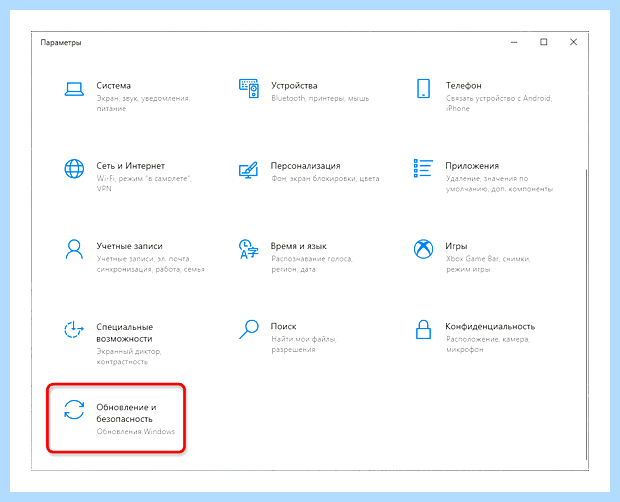
Task: Click the Приложения list icon
Action: [423, 168]
